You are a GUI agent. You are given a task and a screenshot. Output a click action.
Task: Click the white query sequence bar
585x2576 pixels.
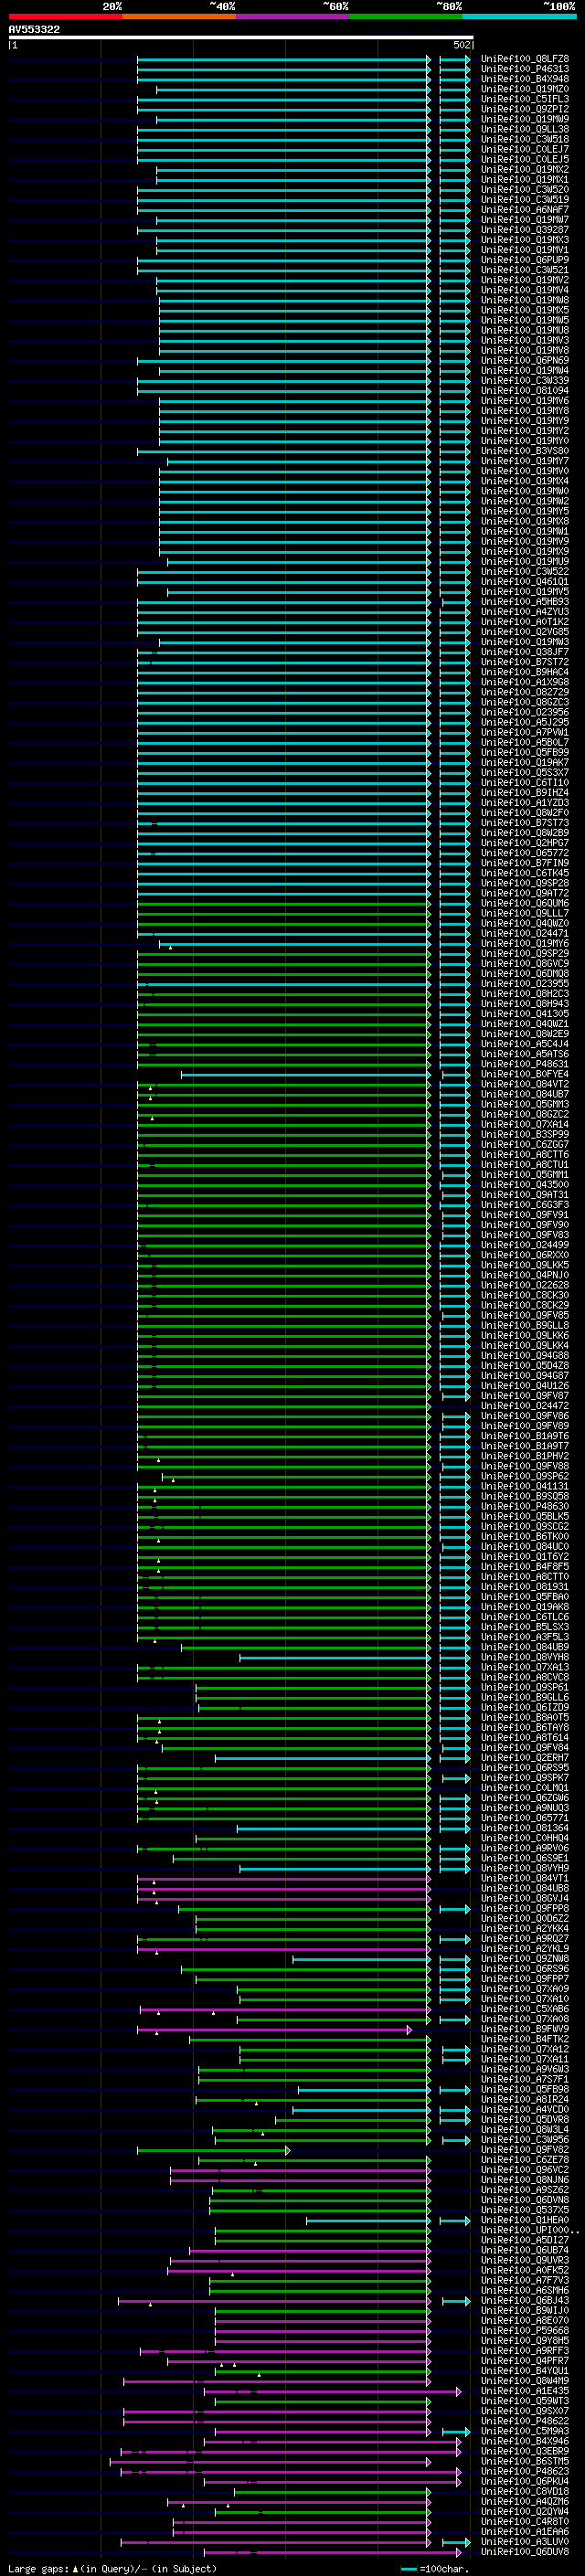click(241, 38)
